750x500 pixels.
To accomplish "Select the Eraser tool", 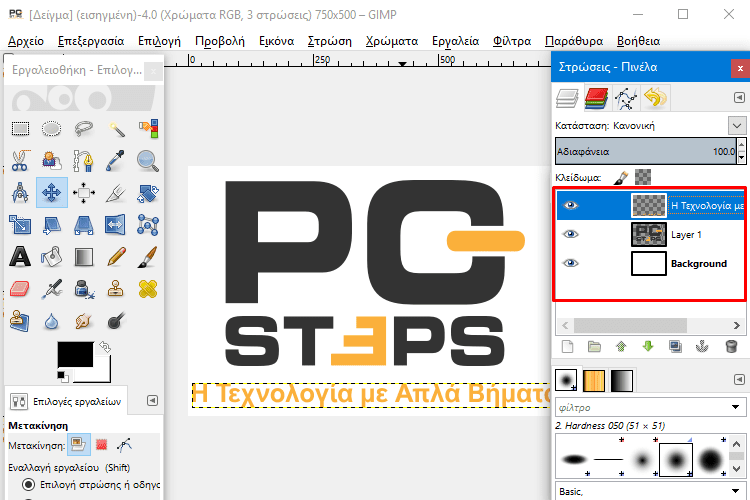I will pos(20,289).
